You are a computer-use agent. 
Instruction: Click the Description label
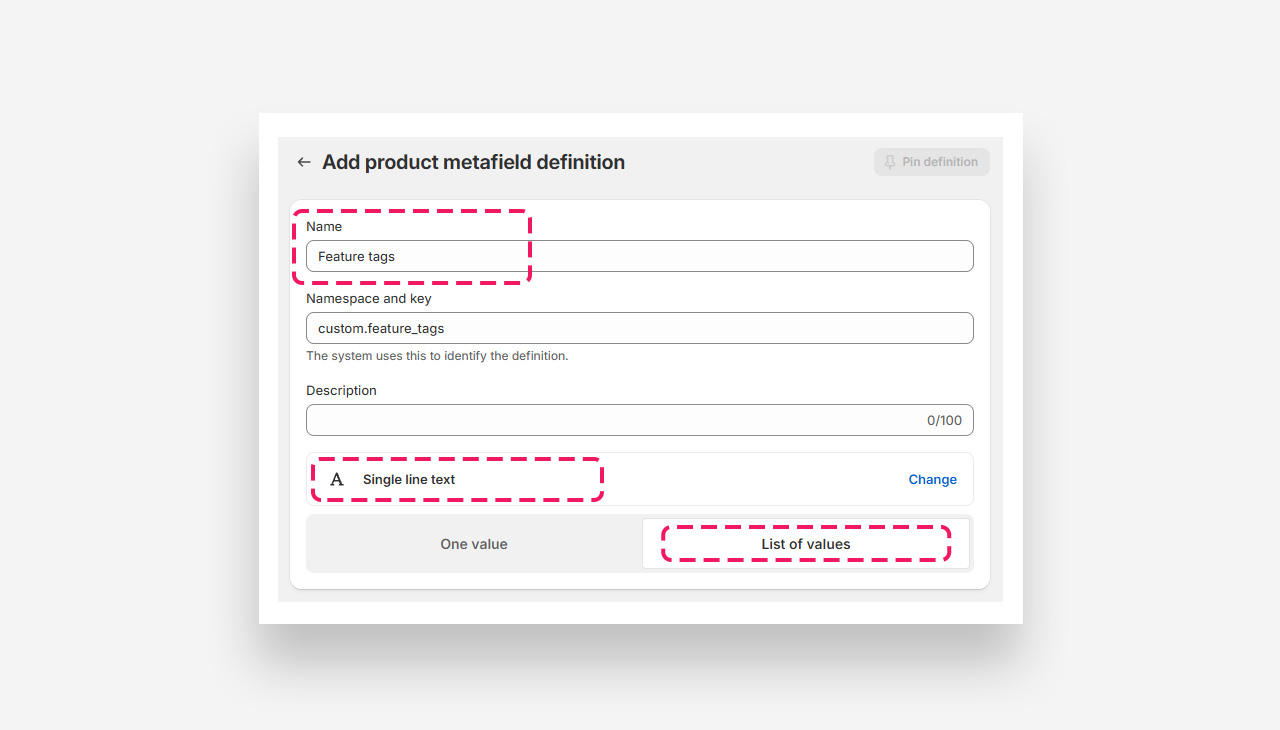click(341, 391)
